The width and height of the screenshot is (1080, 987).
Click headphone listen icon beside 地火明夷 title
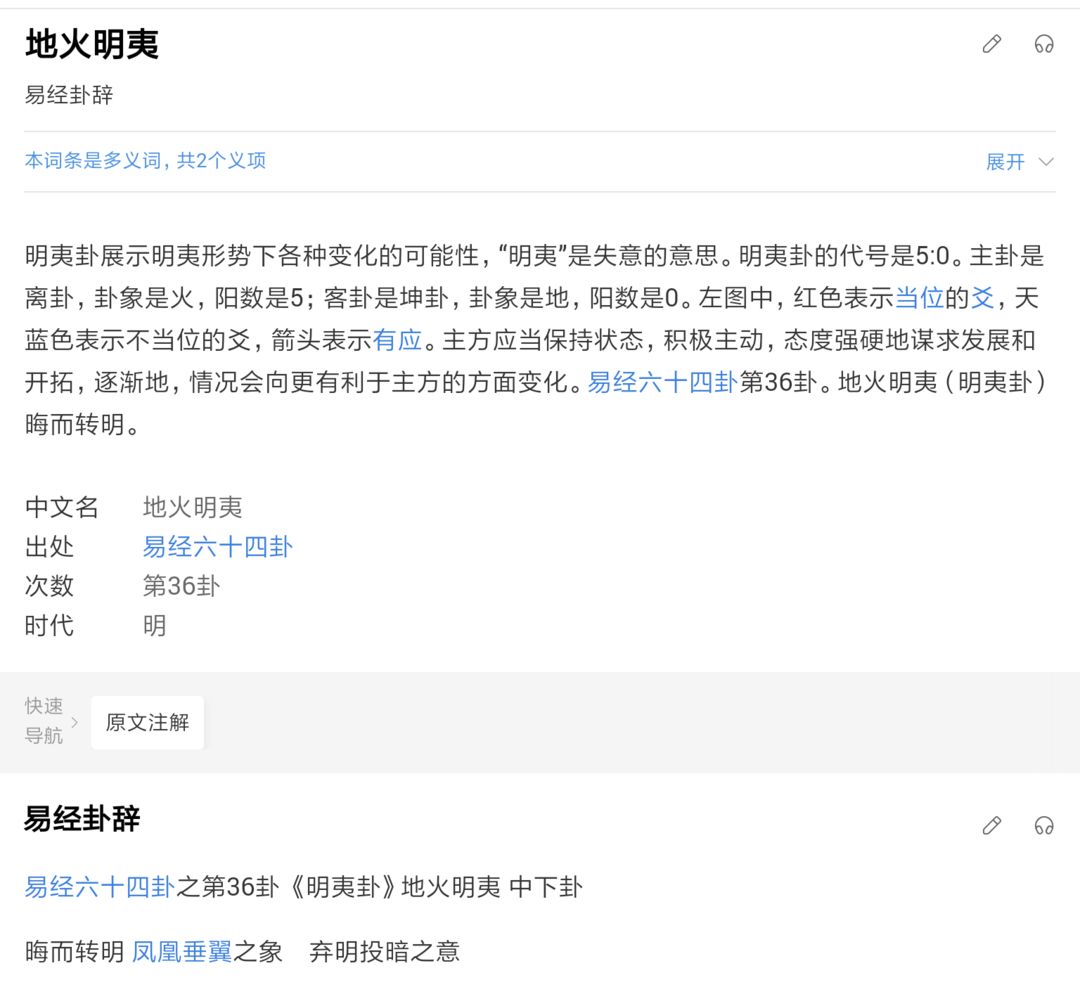[1044, 44]
